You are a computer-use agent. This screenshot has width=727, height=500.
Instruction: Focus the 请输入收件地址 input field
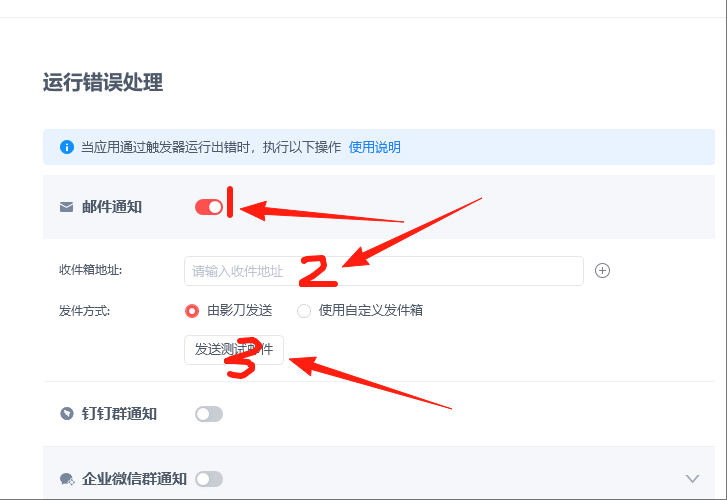coord(384,271)
